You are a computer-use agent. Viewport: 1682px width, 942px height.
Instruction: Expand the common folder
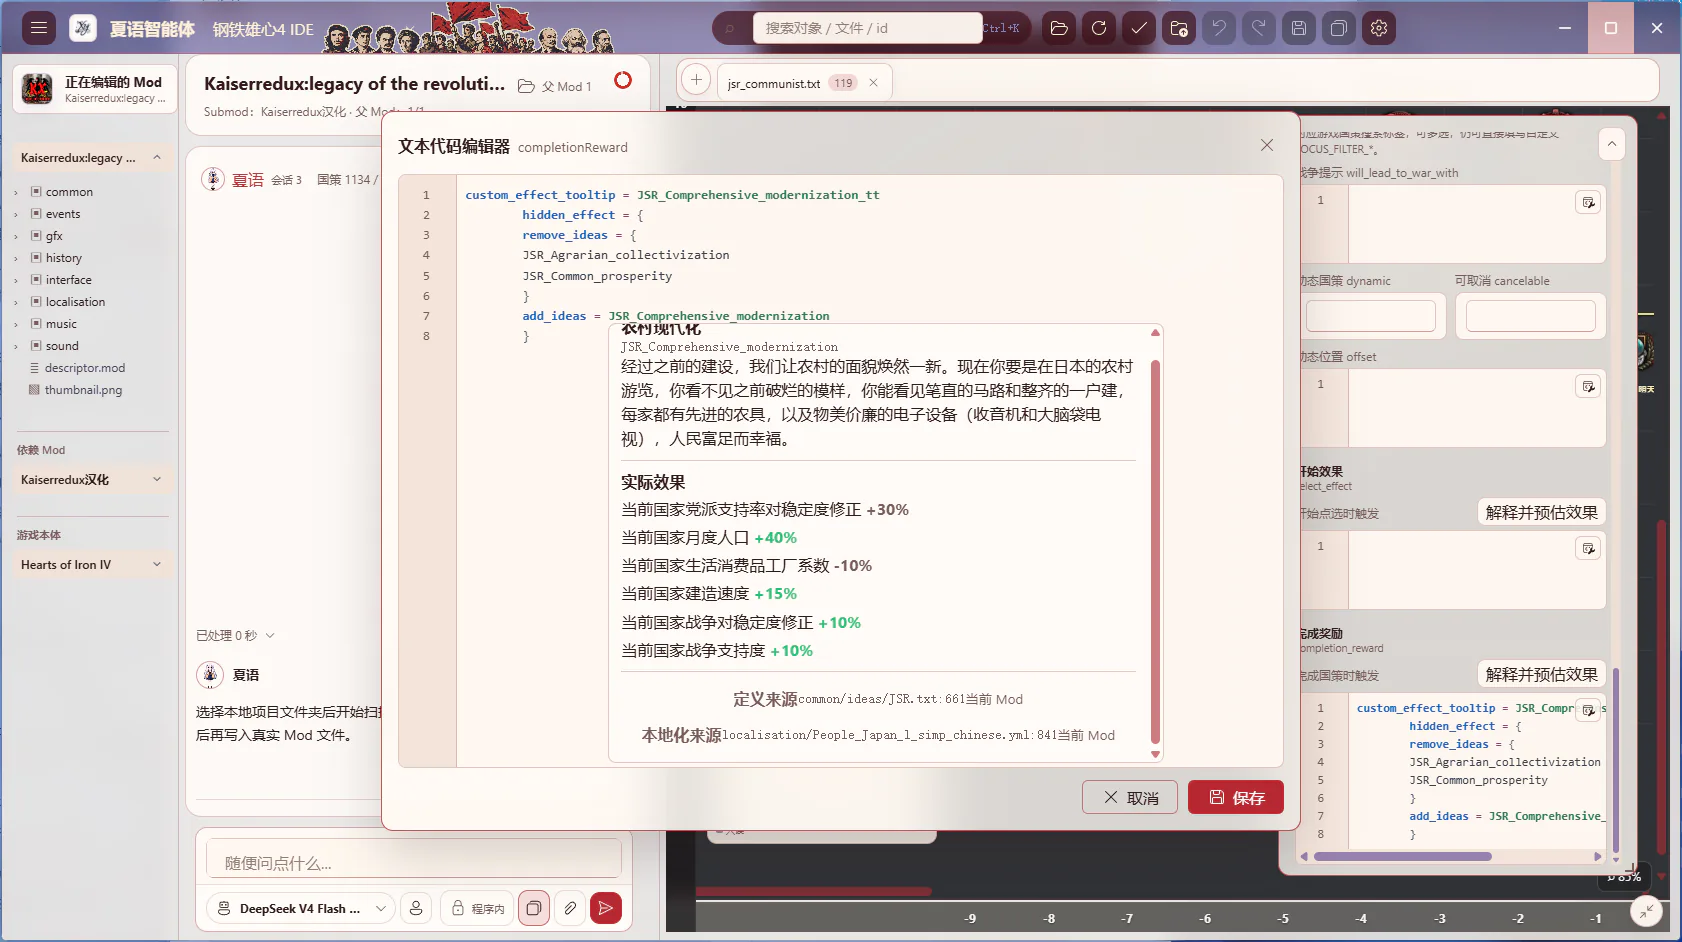point(16,192)
